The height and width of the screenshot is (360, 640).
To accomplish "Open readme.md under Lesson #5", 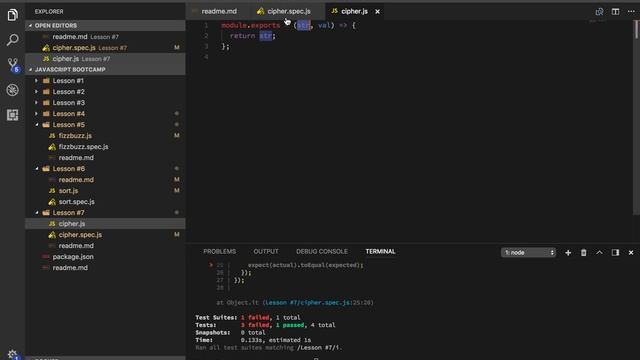I will click(x=105, y=158).
